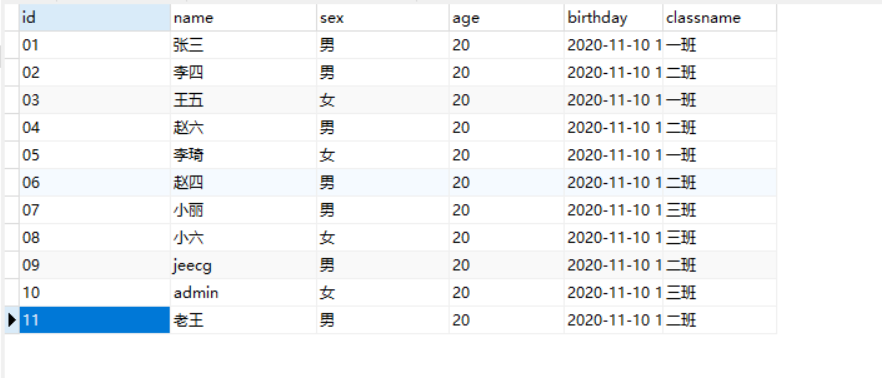
Task: Select the birthday column header
Action: click(614, 17)
